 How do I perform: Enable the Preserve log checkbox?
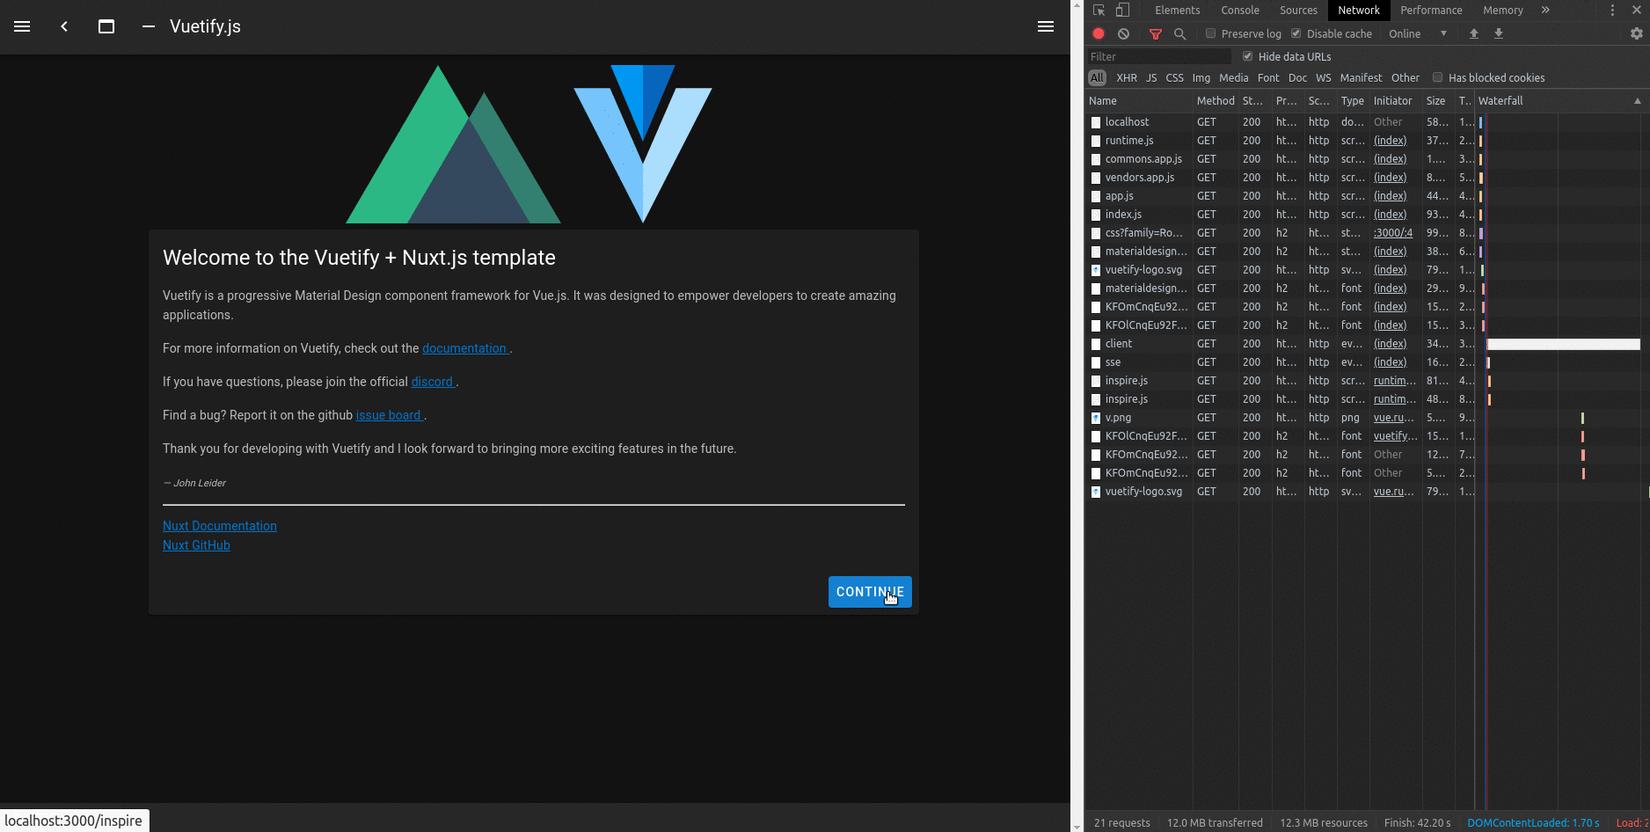[x=1211, y=34]
